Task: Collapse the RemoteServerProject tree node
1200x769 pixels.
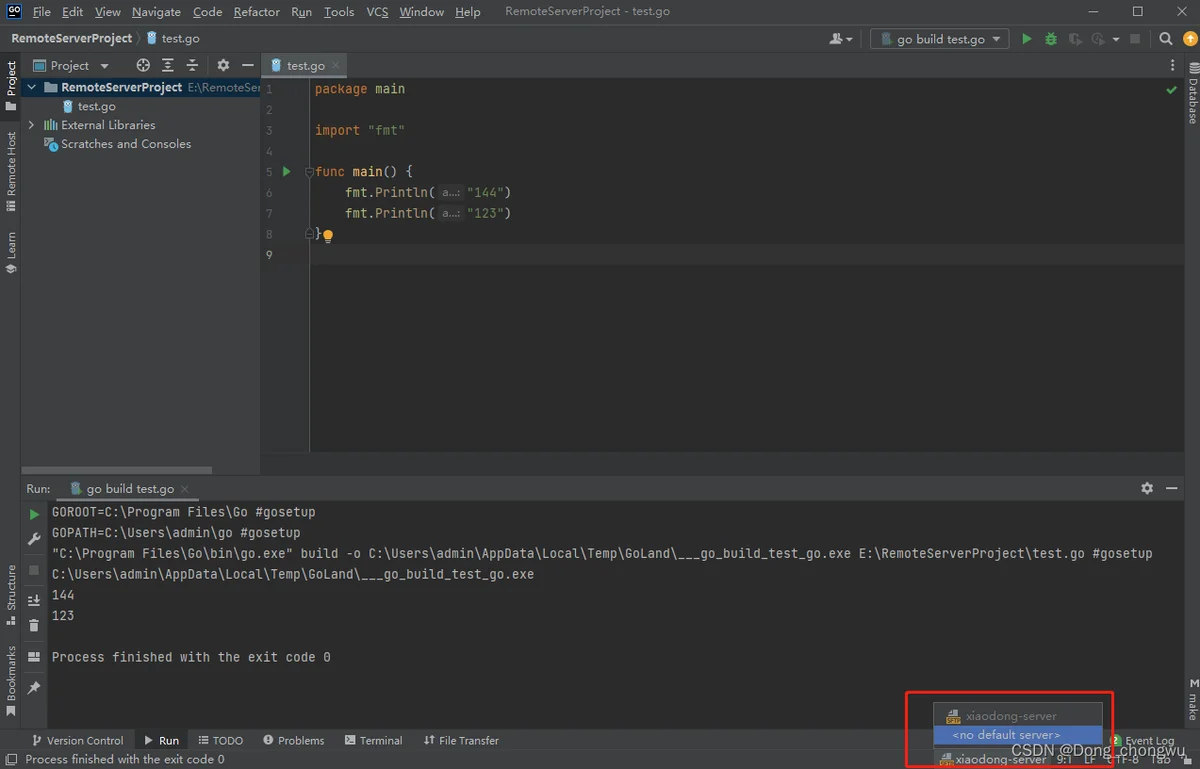Action: (x=32, y=87)
